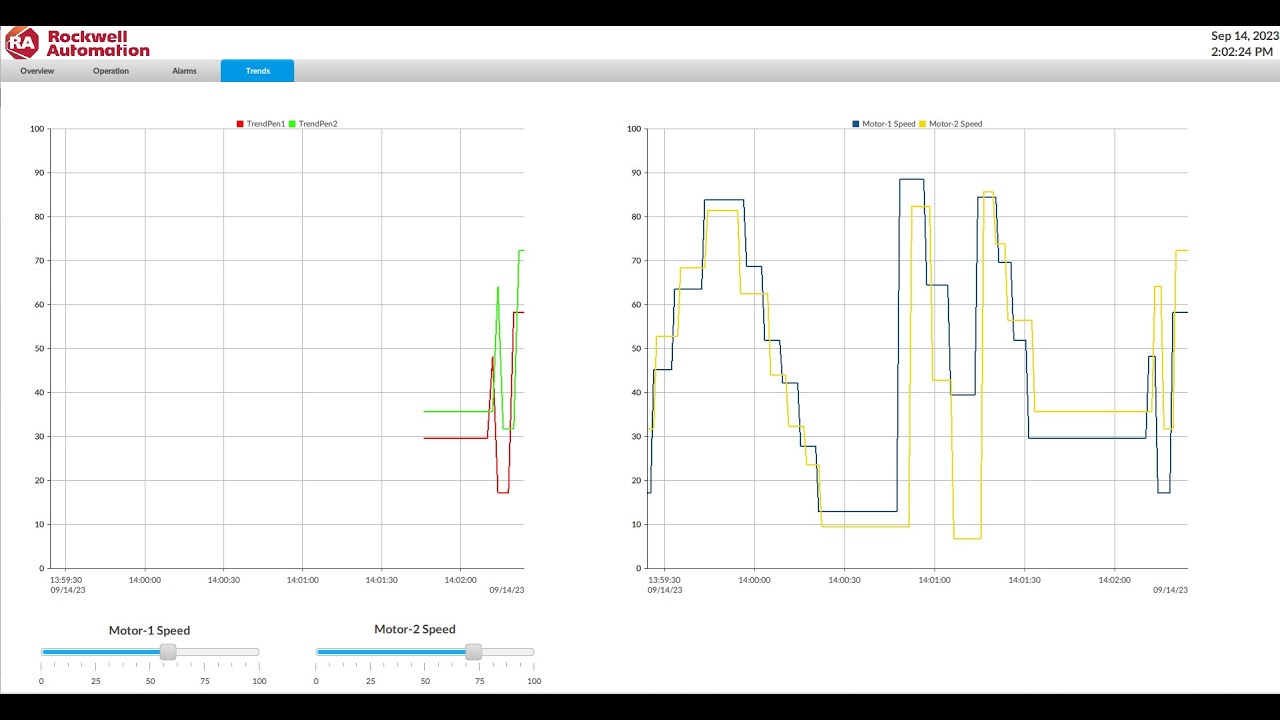The height and width of the screenshot is (720, 1280).
Task: Toggle Motor-1 Speed blue legend swatch
Action: point(856,124)
